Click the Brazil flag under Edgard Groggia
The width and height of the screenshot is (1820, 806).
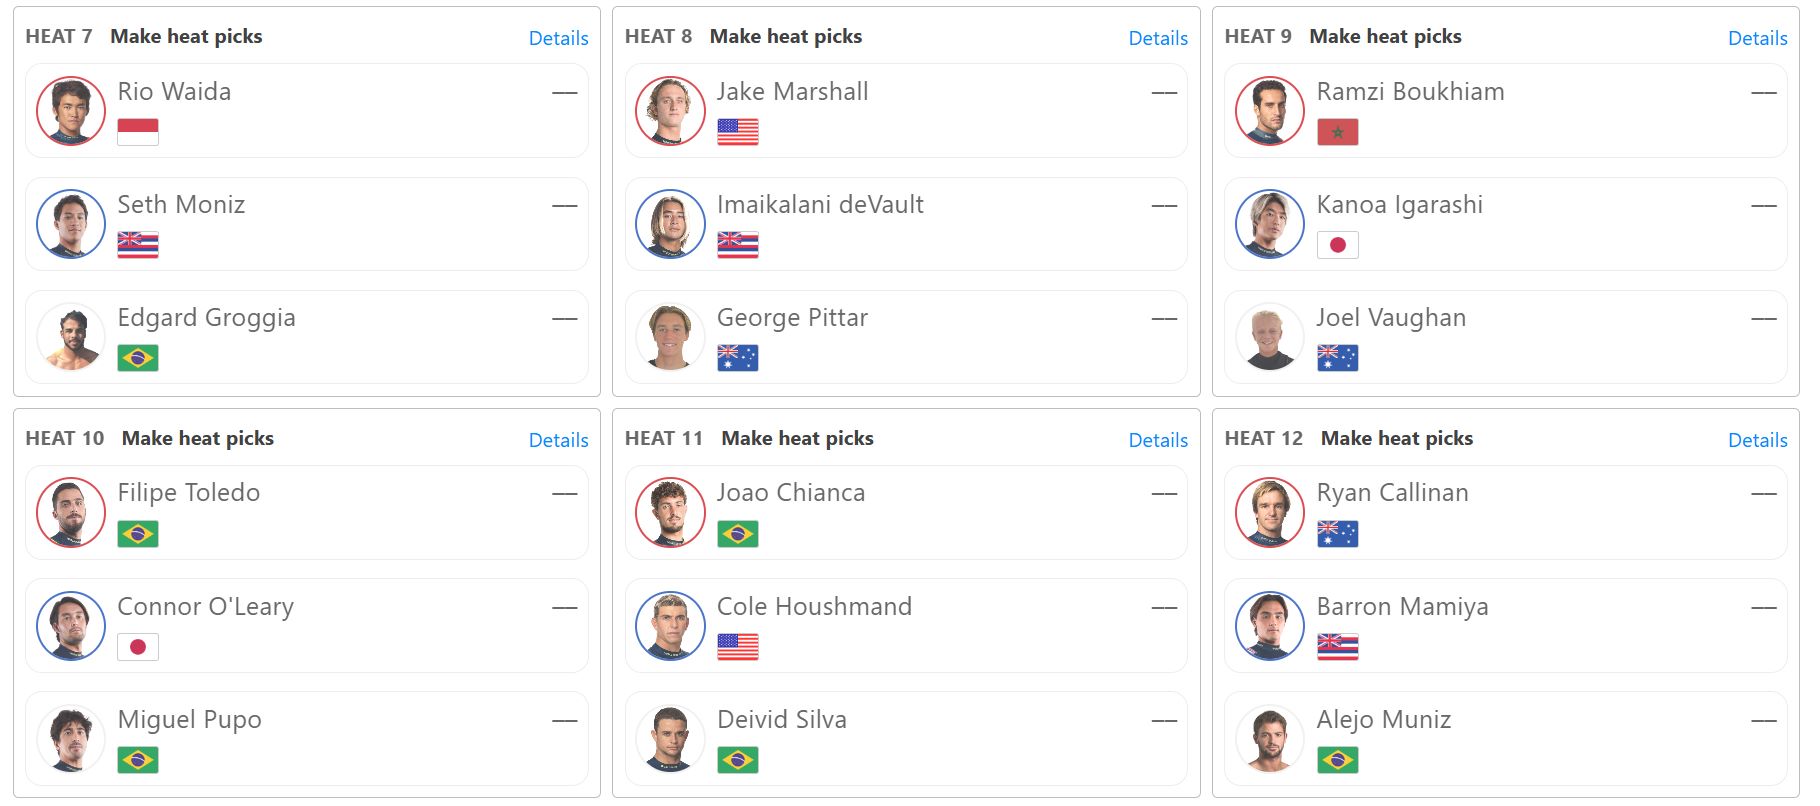138,358
